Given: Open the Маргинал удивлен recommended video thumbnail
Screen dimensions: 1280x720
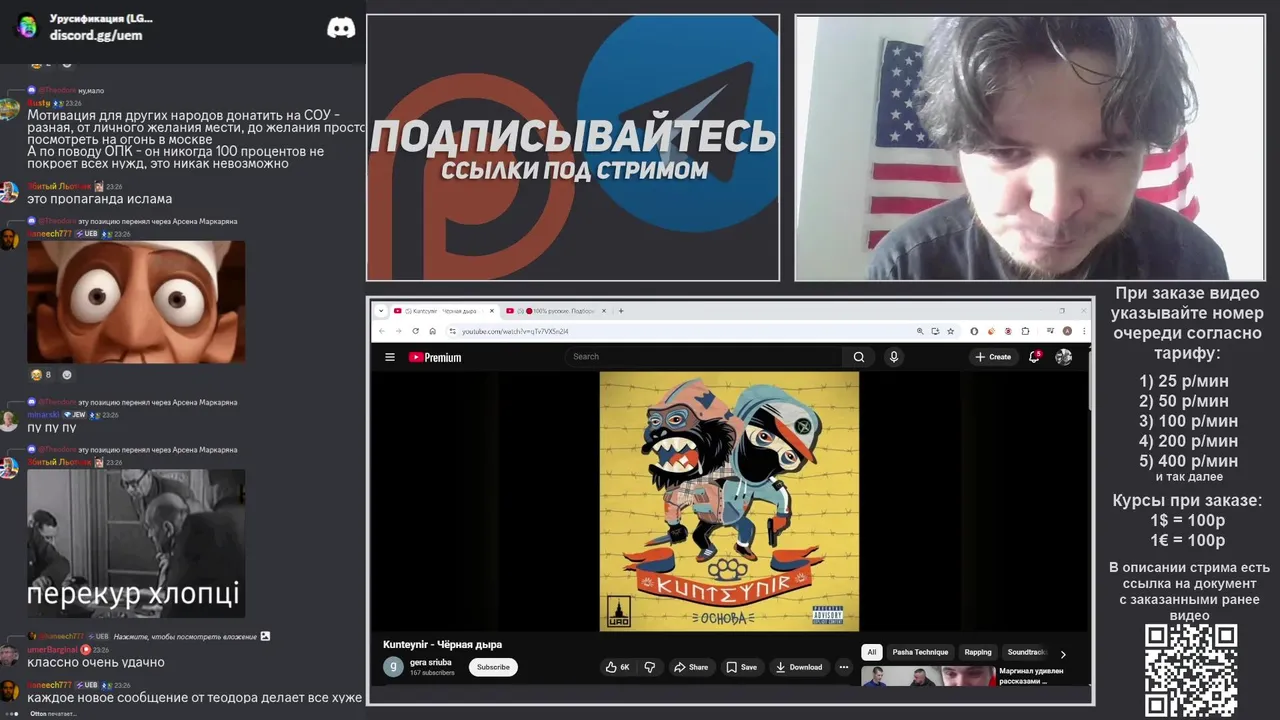Looking at the screenshot, I should point(928,677).
